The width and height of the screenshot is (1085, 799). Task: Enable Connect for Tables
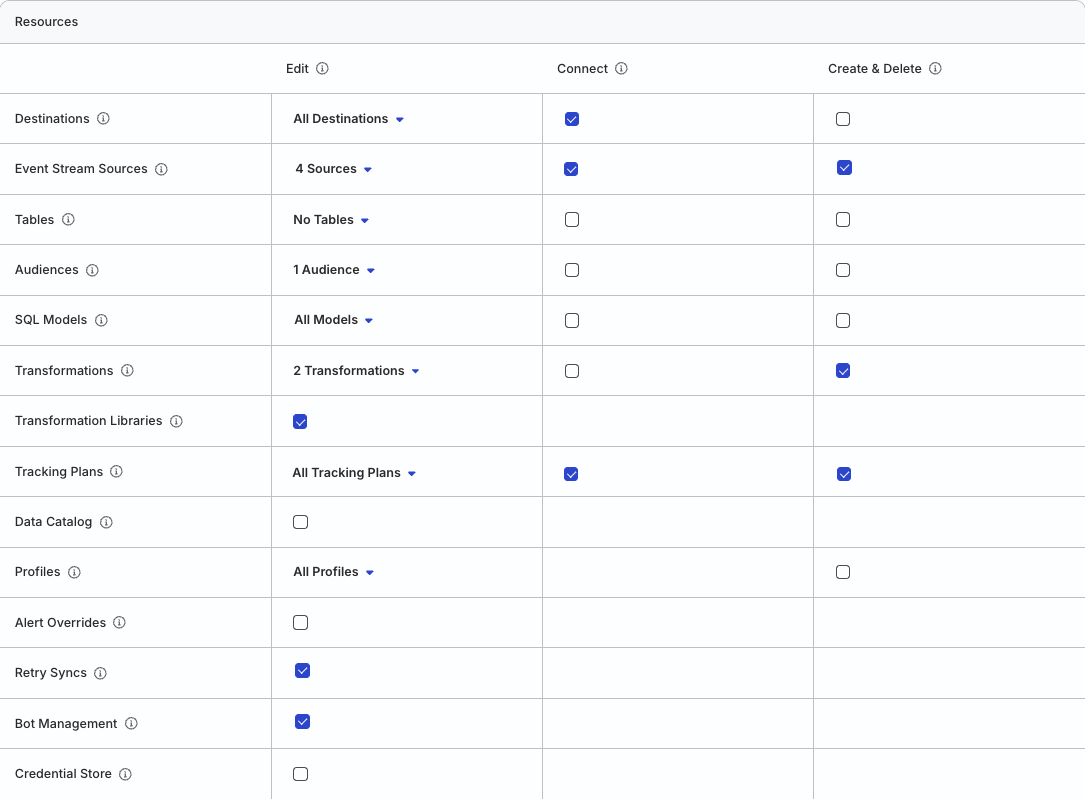click(572, 219)
